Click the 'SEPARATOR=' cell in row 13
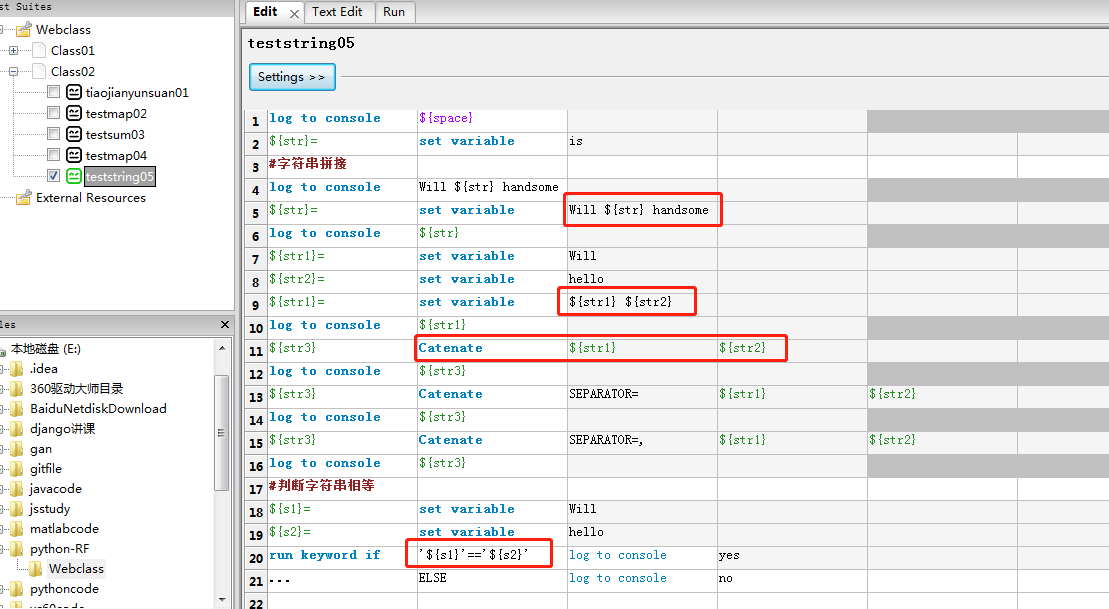1109x609 pixels. (x=642, y=396)
